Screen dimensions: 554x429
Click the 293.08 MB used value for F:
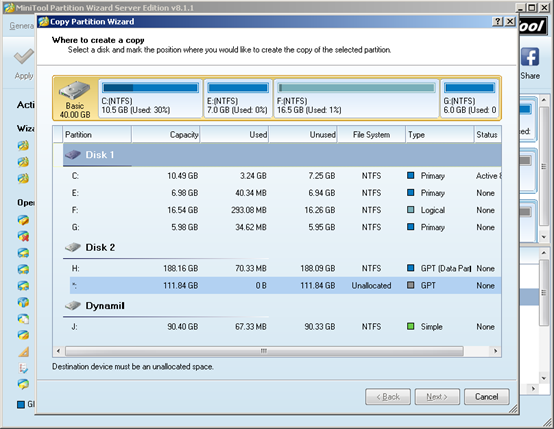pos(249,210)
